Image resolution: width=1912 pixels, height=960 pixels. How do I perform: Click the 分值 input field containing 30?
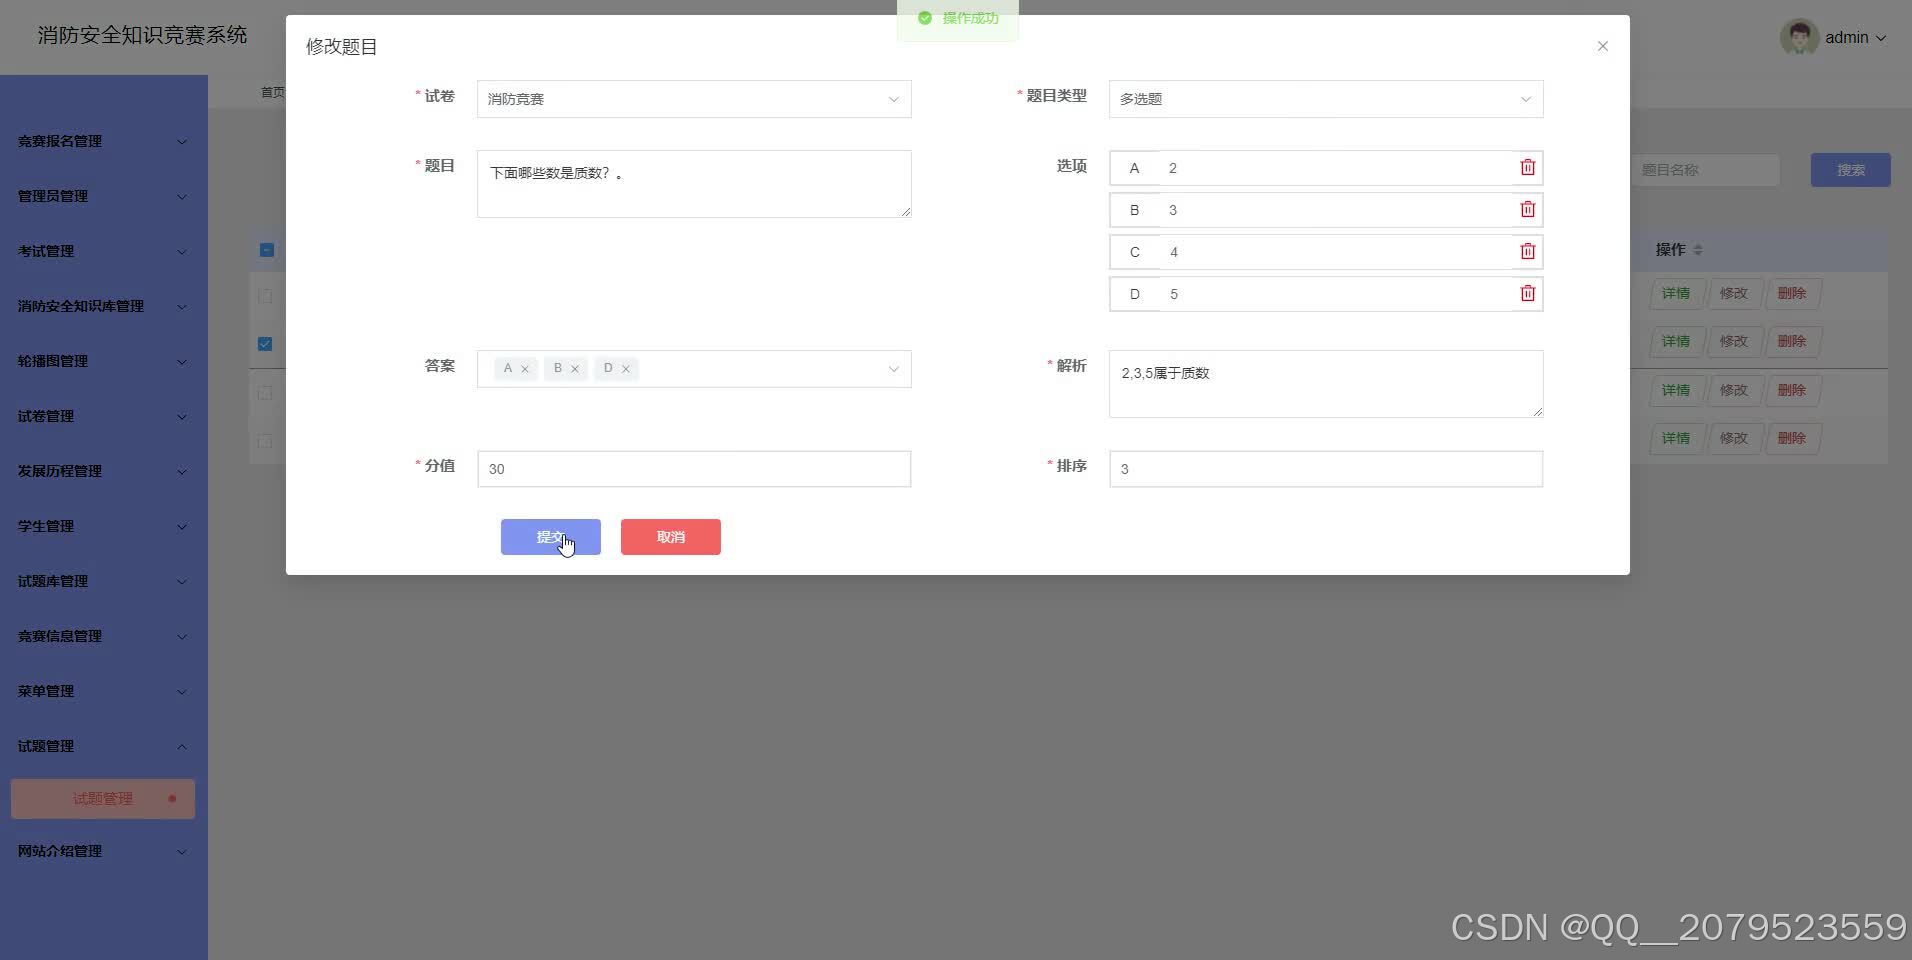pyautogui.click(x=693, y=468)
